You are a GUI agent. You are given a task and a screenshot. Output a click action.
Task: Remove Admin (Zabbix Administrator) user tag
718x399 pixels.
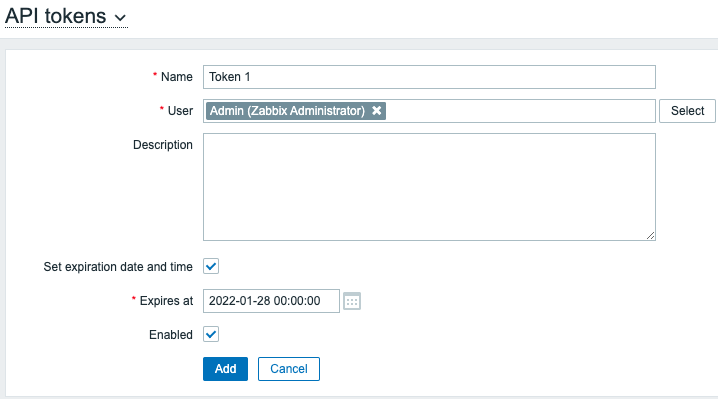(376, 111)
